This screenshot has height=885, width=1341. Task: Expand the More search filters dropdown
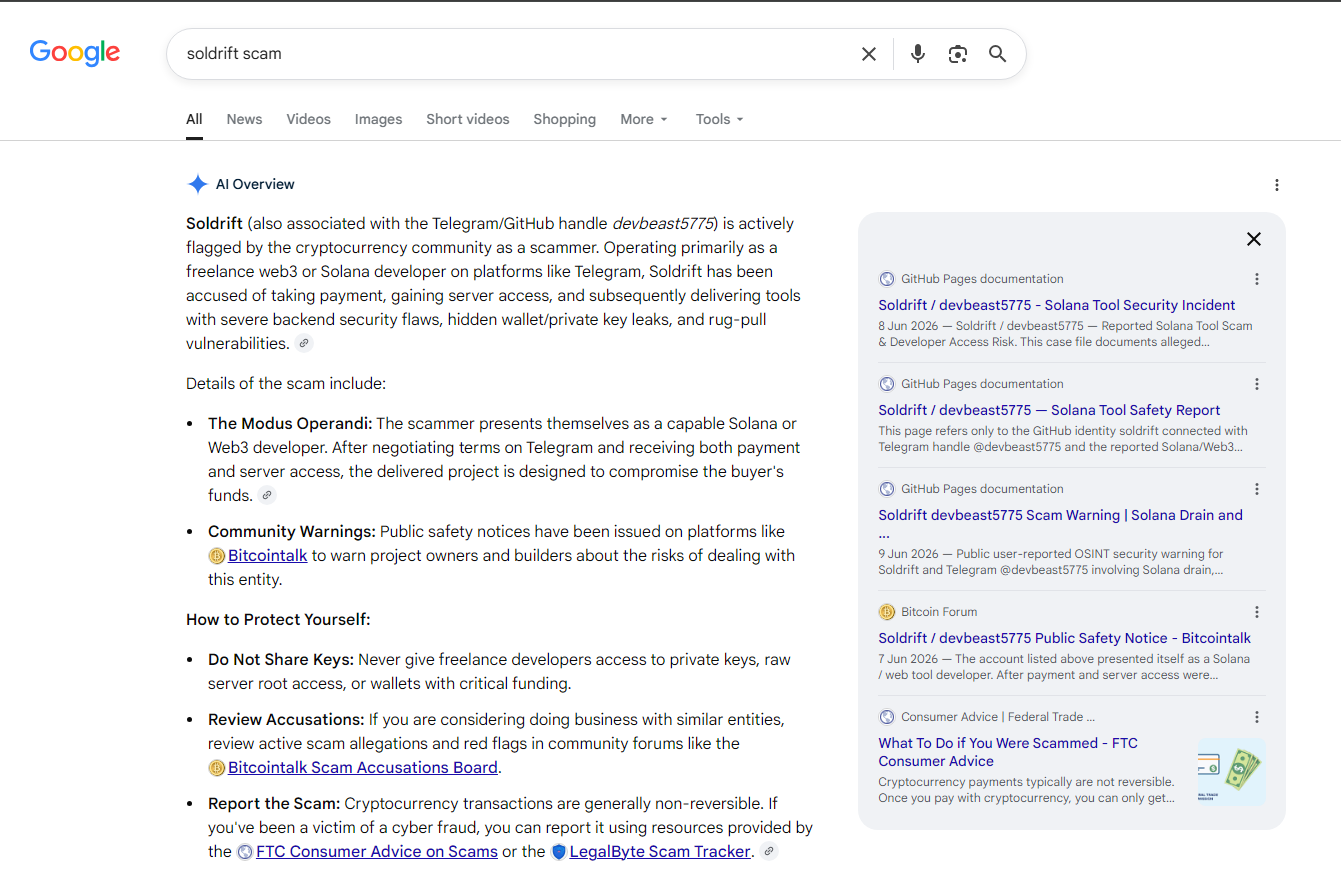pyautogui.click(x=643, y=119)
